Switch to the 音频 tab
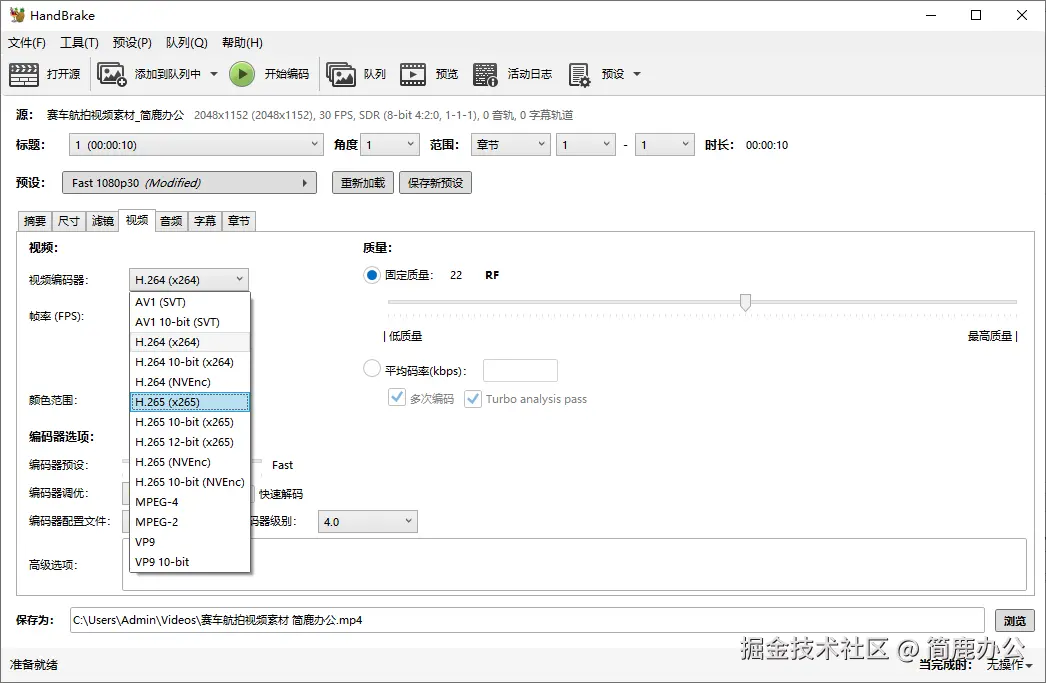The image size is (1046, 683). [171, 221]
